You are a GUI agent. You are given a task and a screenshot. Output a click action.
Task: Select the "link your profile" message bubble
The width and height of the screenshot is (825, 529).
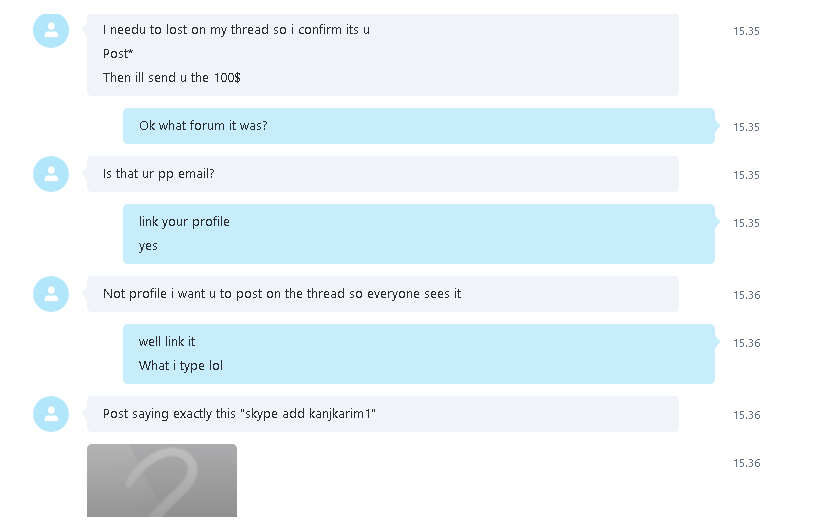419,234
